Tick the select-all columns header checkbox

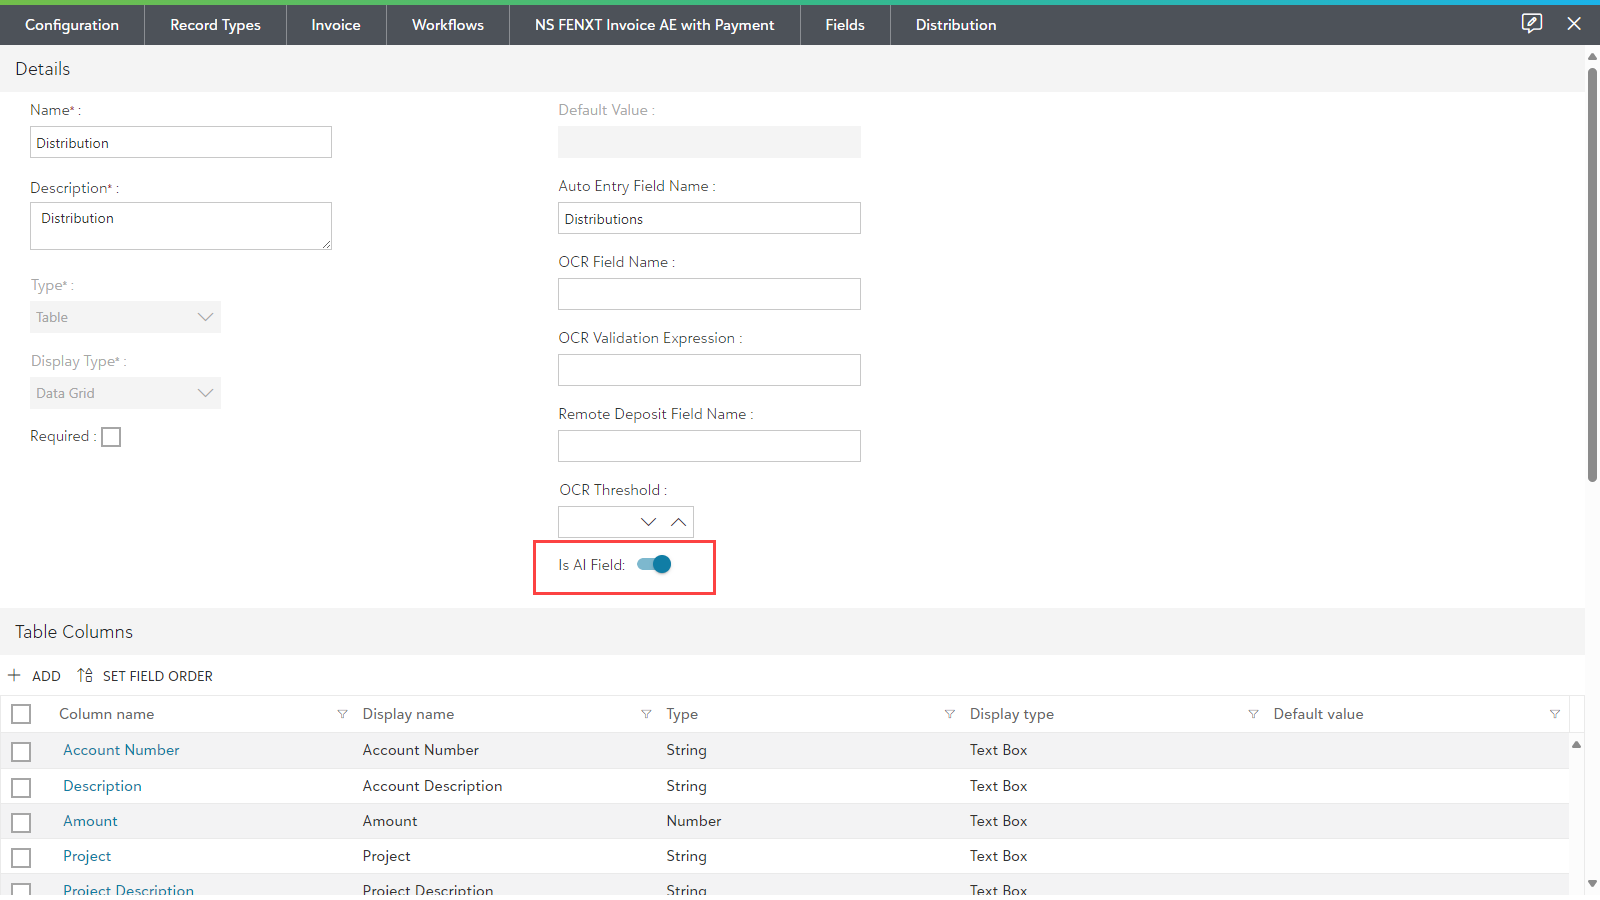click(21, 714)
